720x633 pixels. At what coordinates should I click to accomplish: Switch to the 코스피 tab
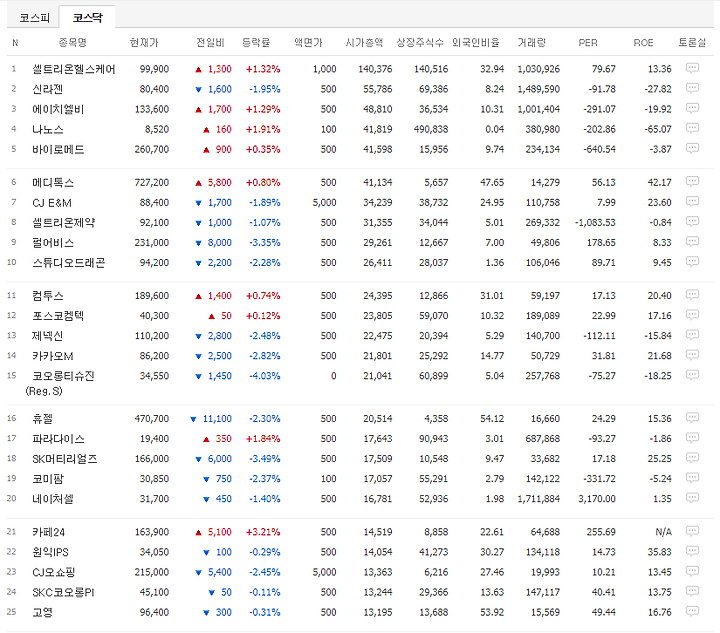(x=34, y=18)
